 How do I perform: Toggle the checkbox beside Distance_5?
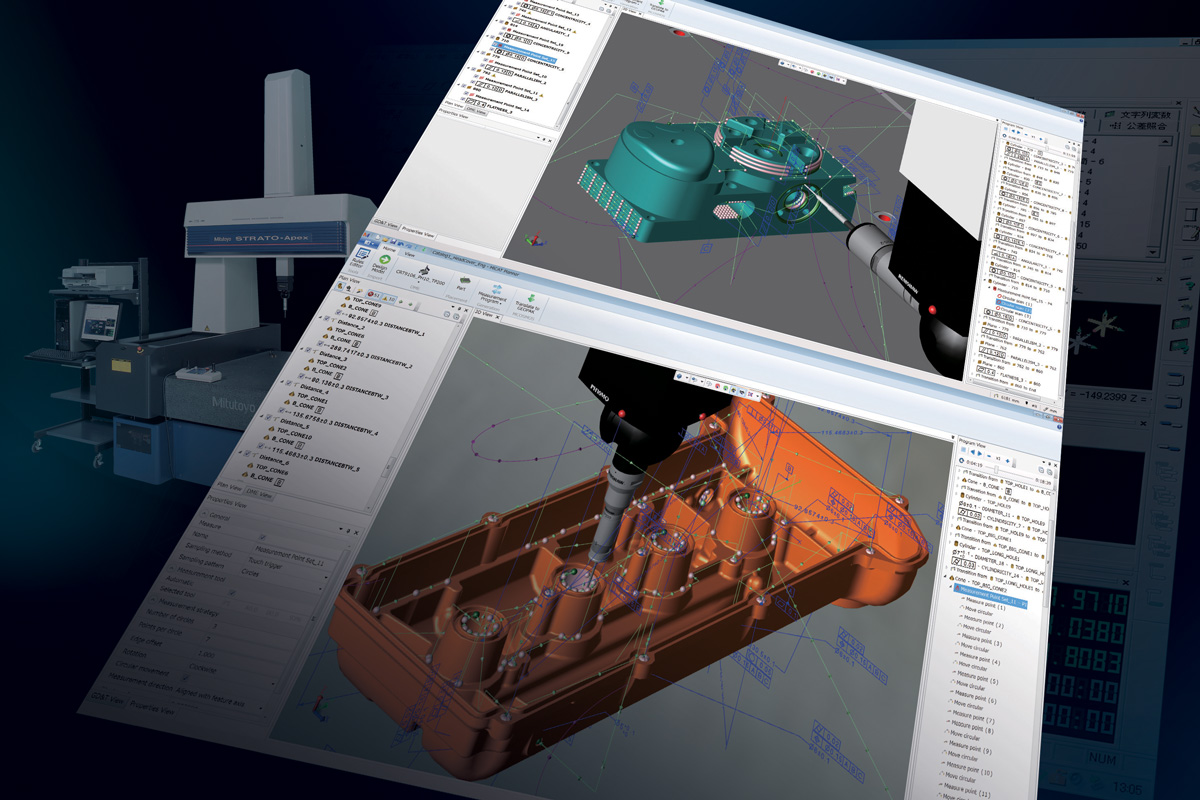click(x=268, y=417)
